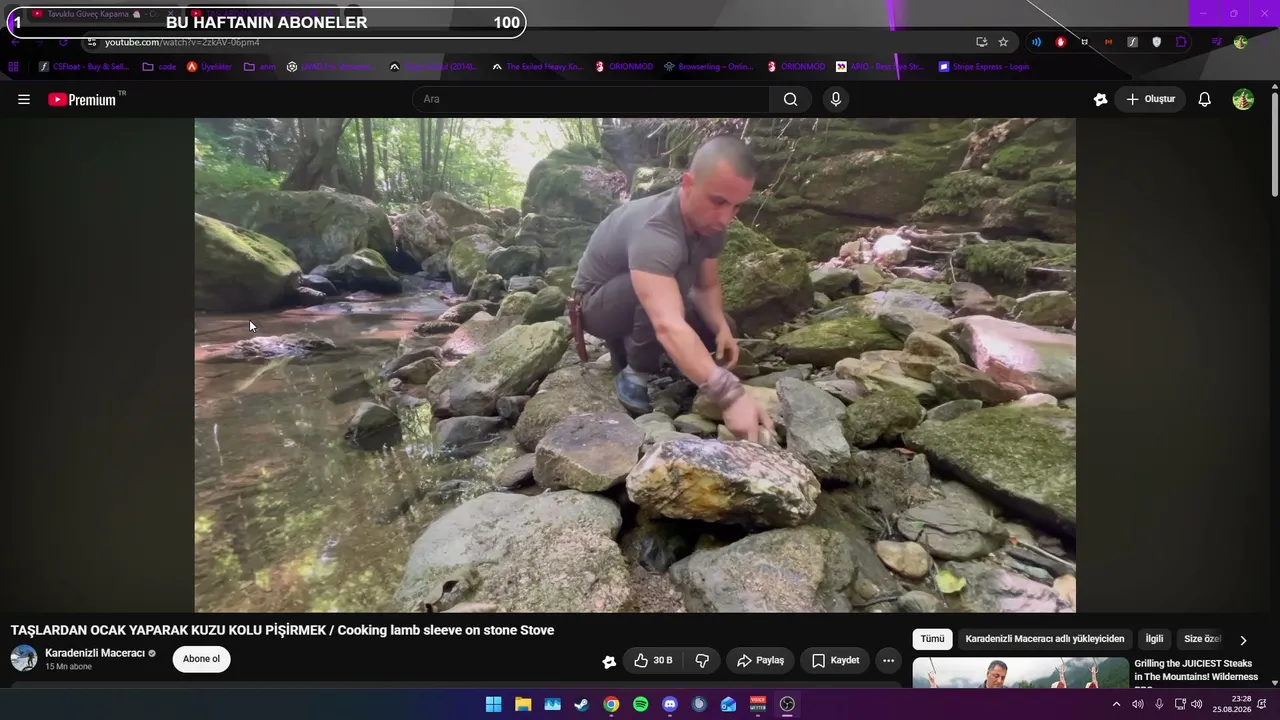Screen dimensions: 1280x720
Task: Click the video player frame
Action: tap(635, 365)
